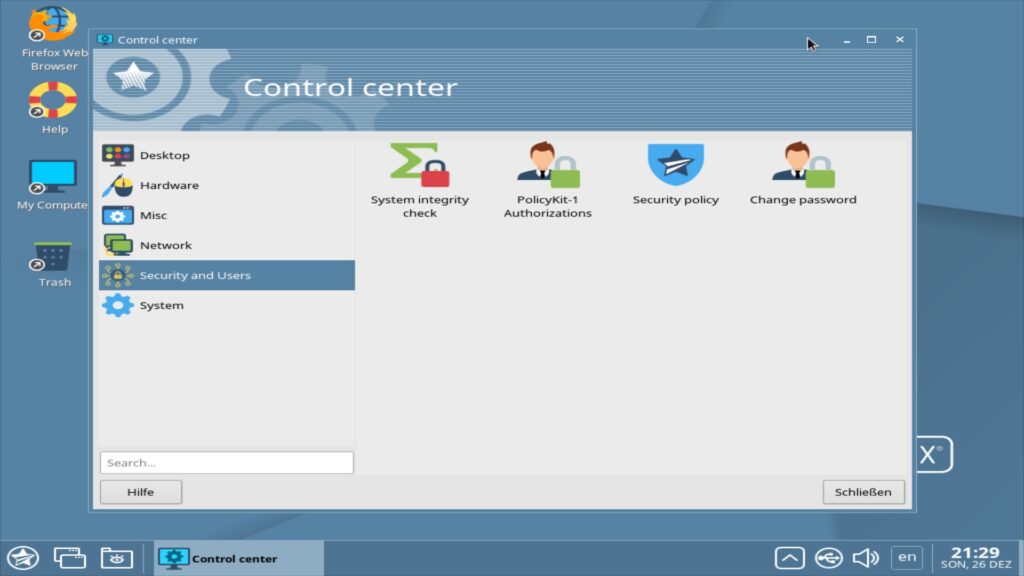The width and height of the screenshot is (1024, 576).
Task: Click the Schließen button
Action: 863,492
